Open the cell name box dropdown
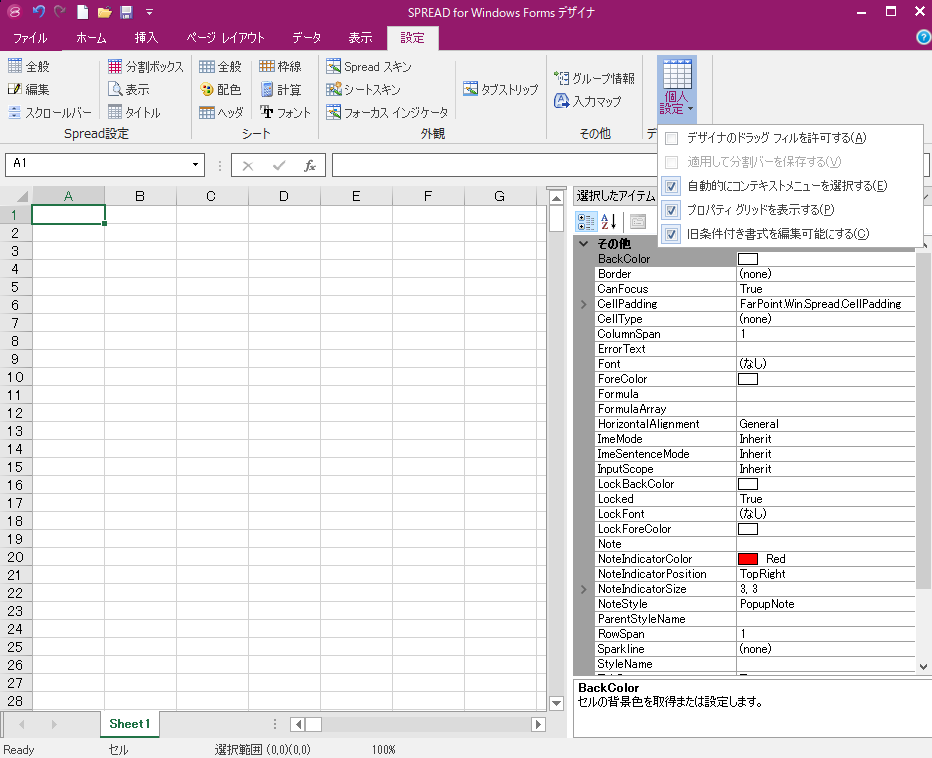 (x=196, y=165)
